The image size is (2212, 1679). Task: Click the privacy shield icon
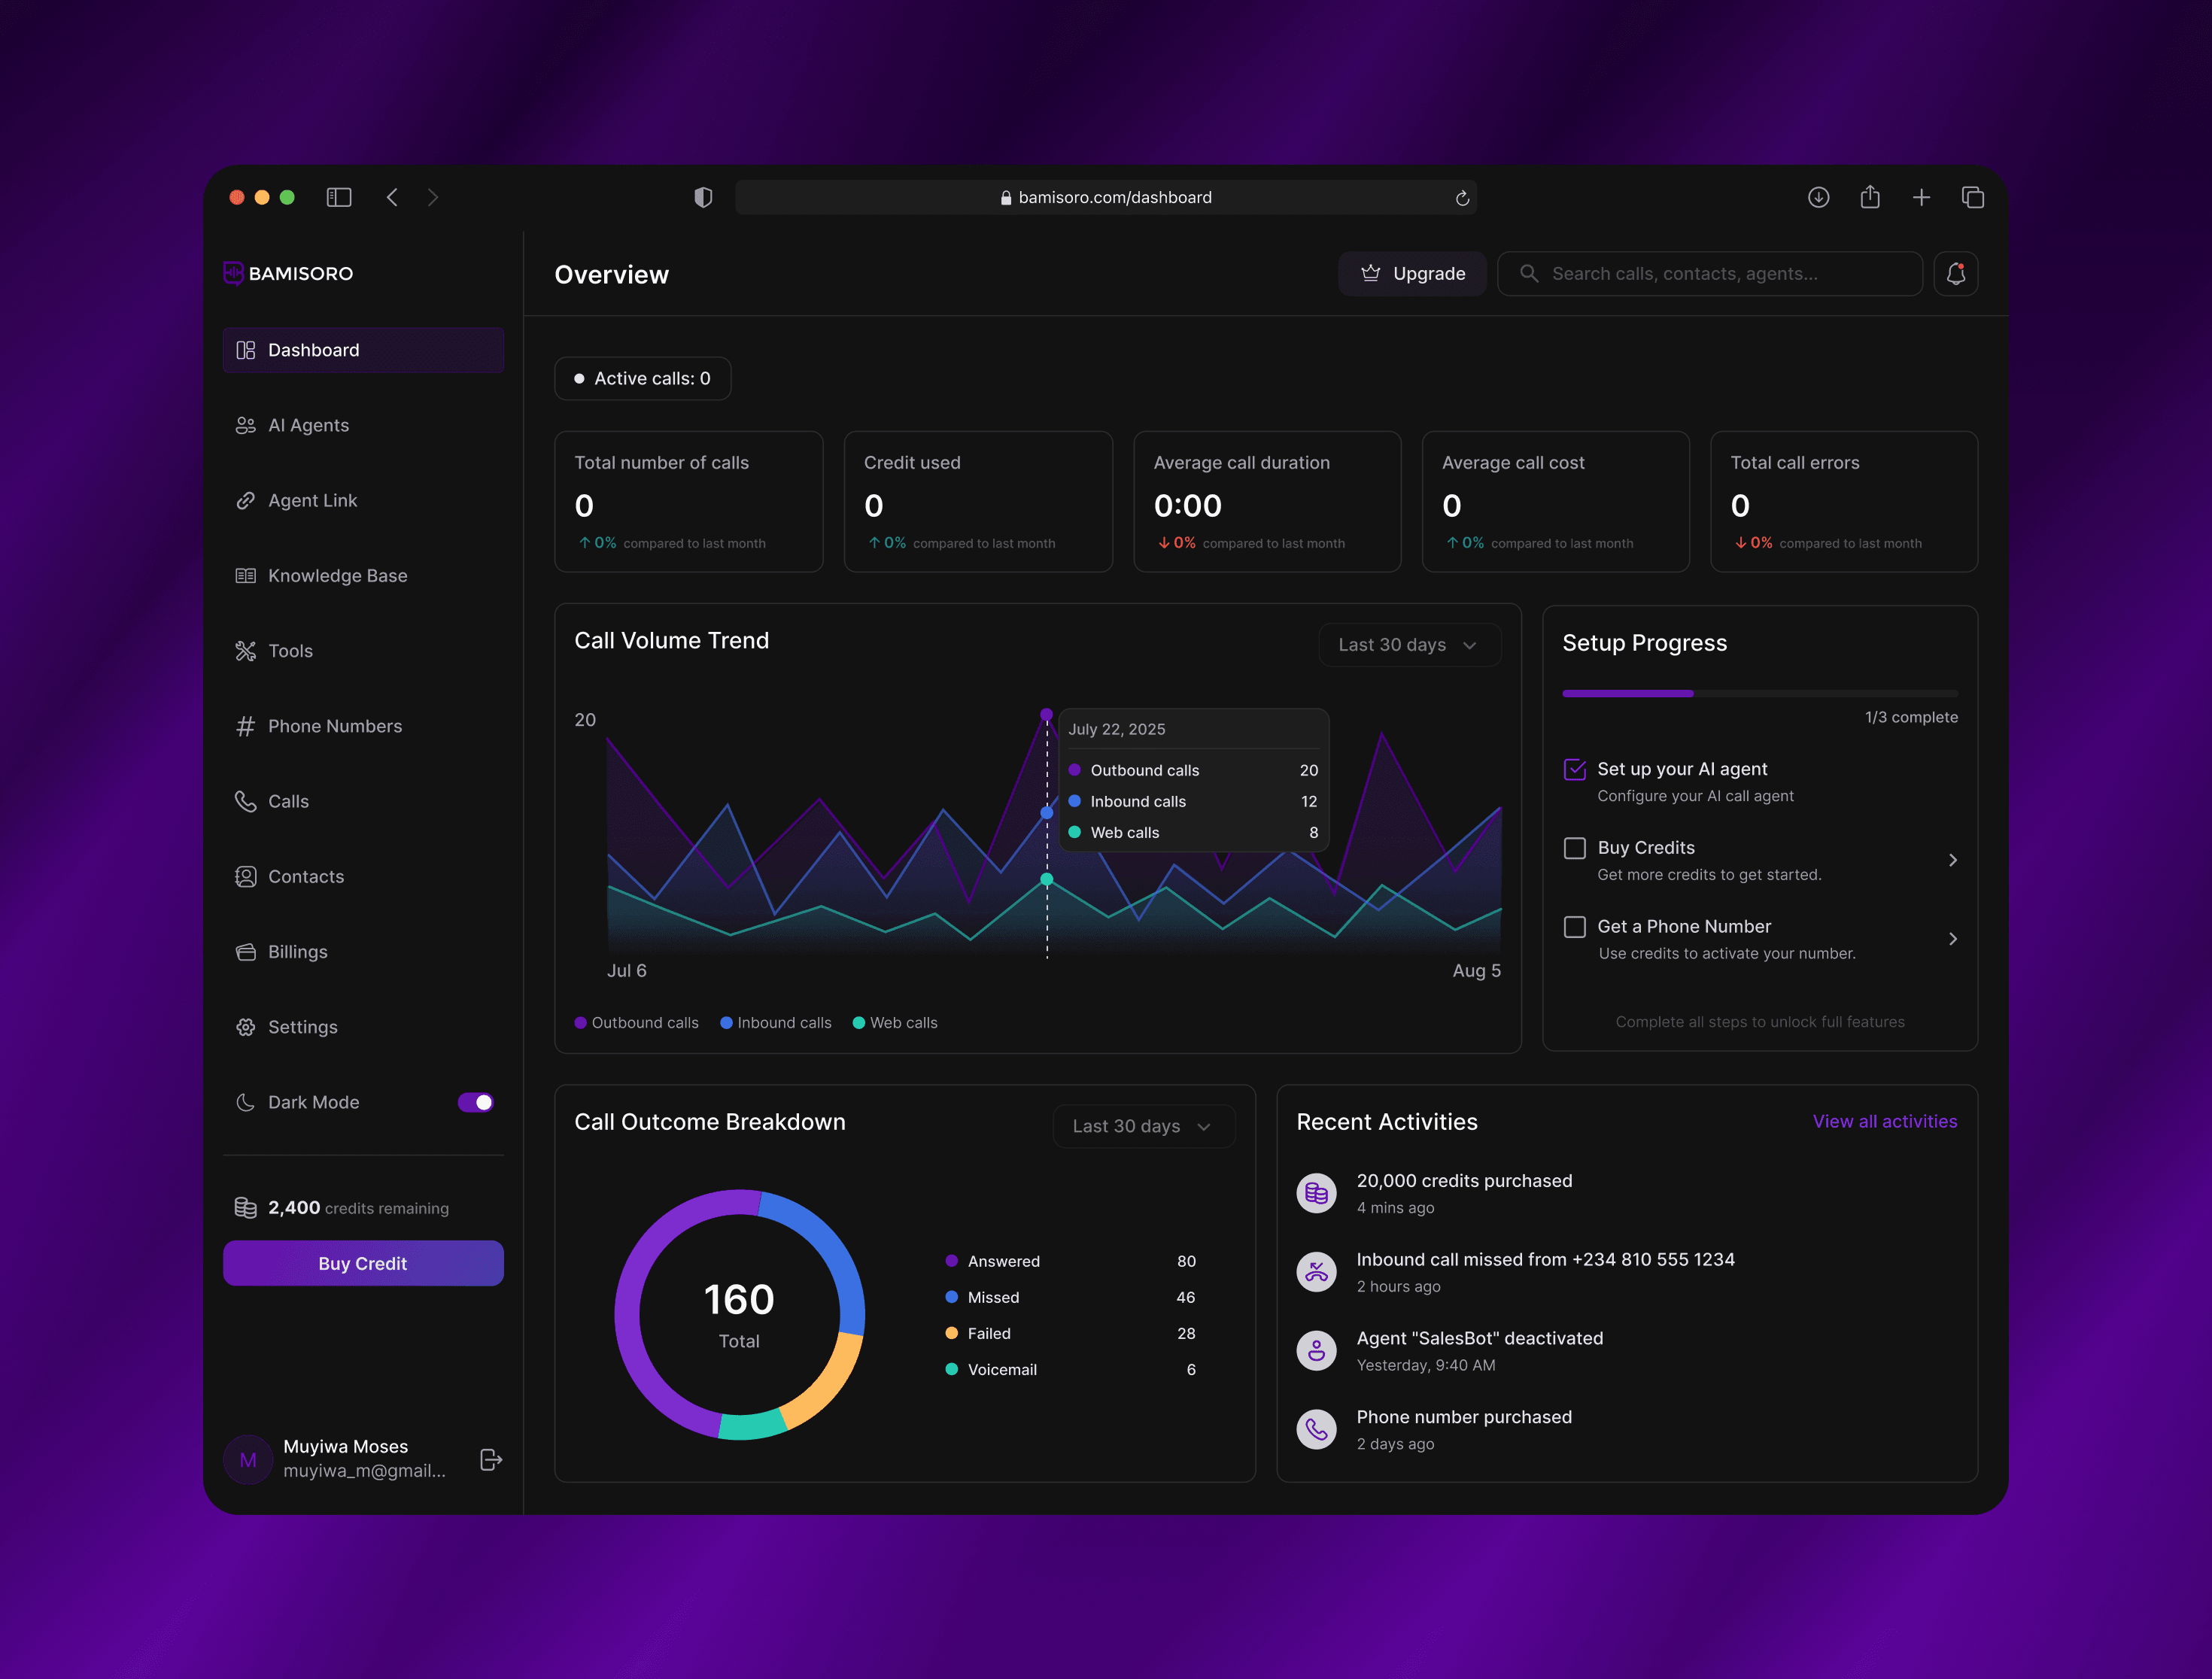click(703, 197)
